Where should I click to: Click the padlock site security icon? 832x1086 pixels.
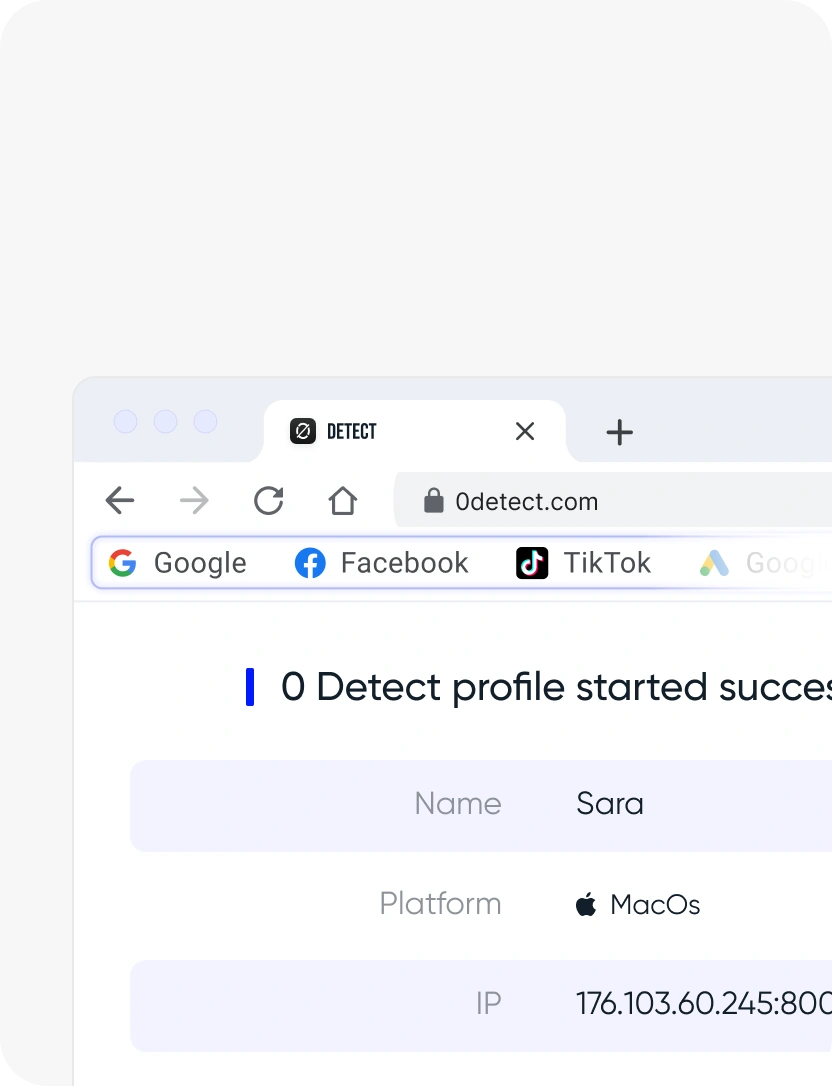433,501
